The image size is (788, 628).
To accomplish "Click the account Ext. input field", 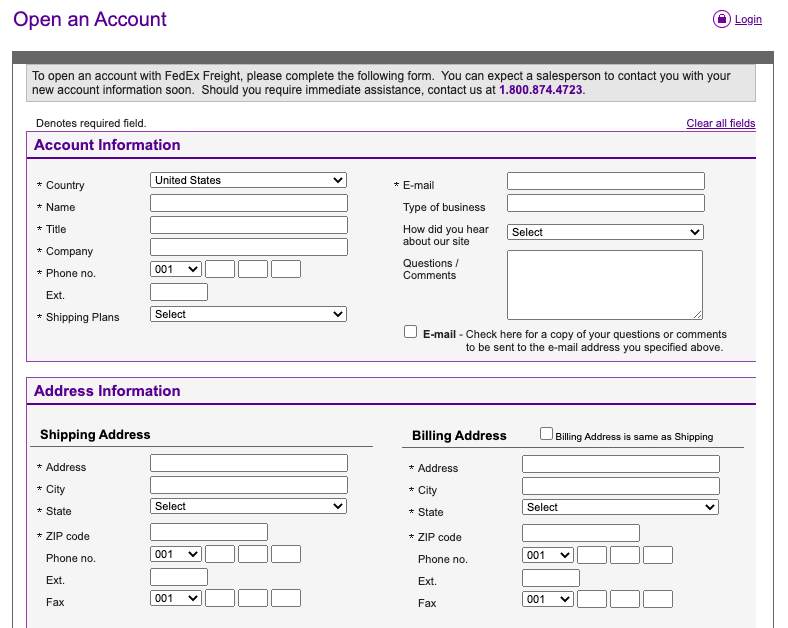I will pyautogui.click(x=179, y=292).
